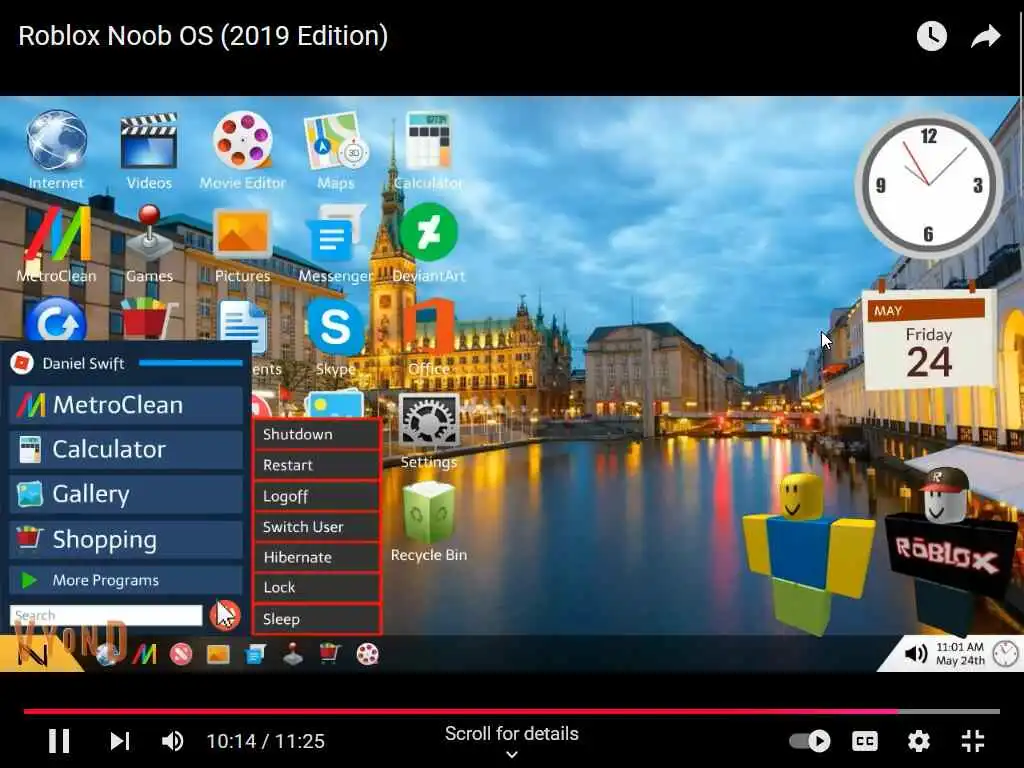Click the Scroll for details chevron
Screen dimensions: 1024x768
[x=512, y=754]
